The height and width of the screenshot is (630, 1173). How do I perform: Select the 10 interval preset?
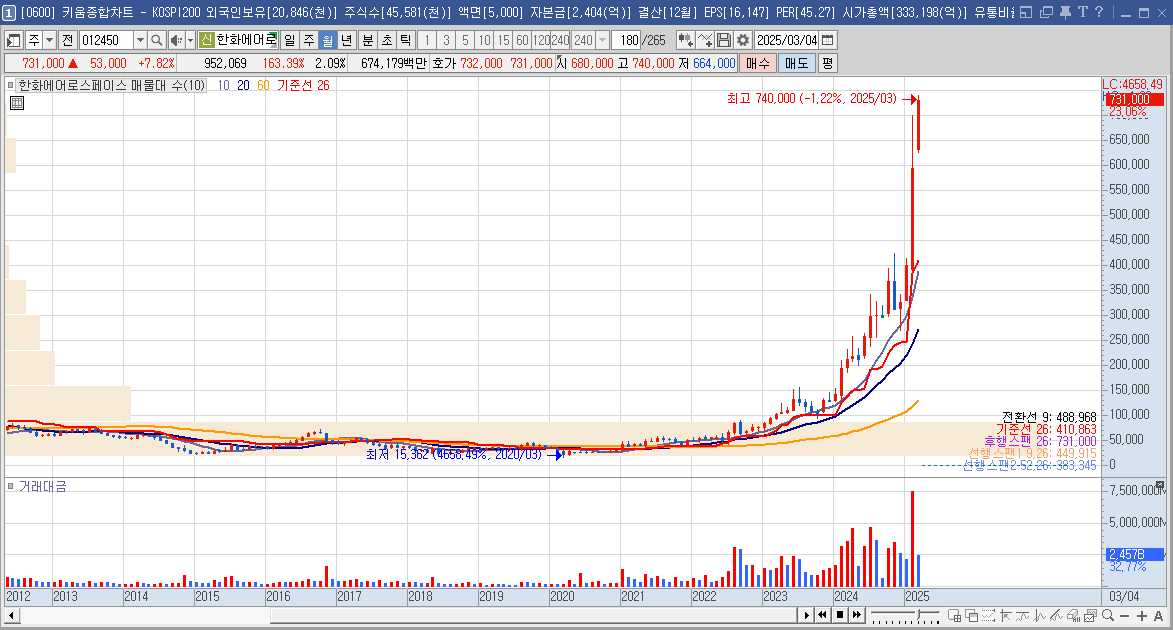[485, 40]
